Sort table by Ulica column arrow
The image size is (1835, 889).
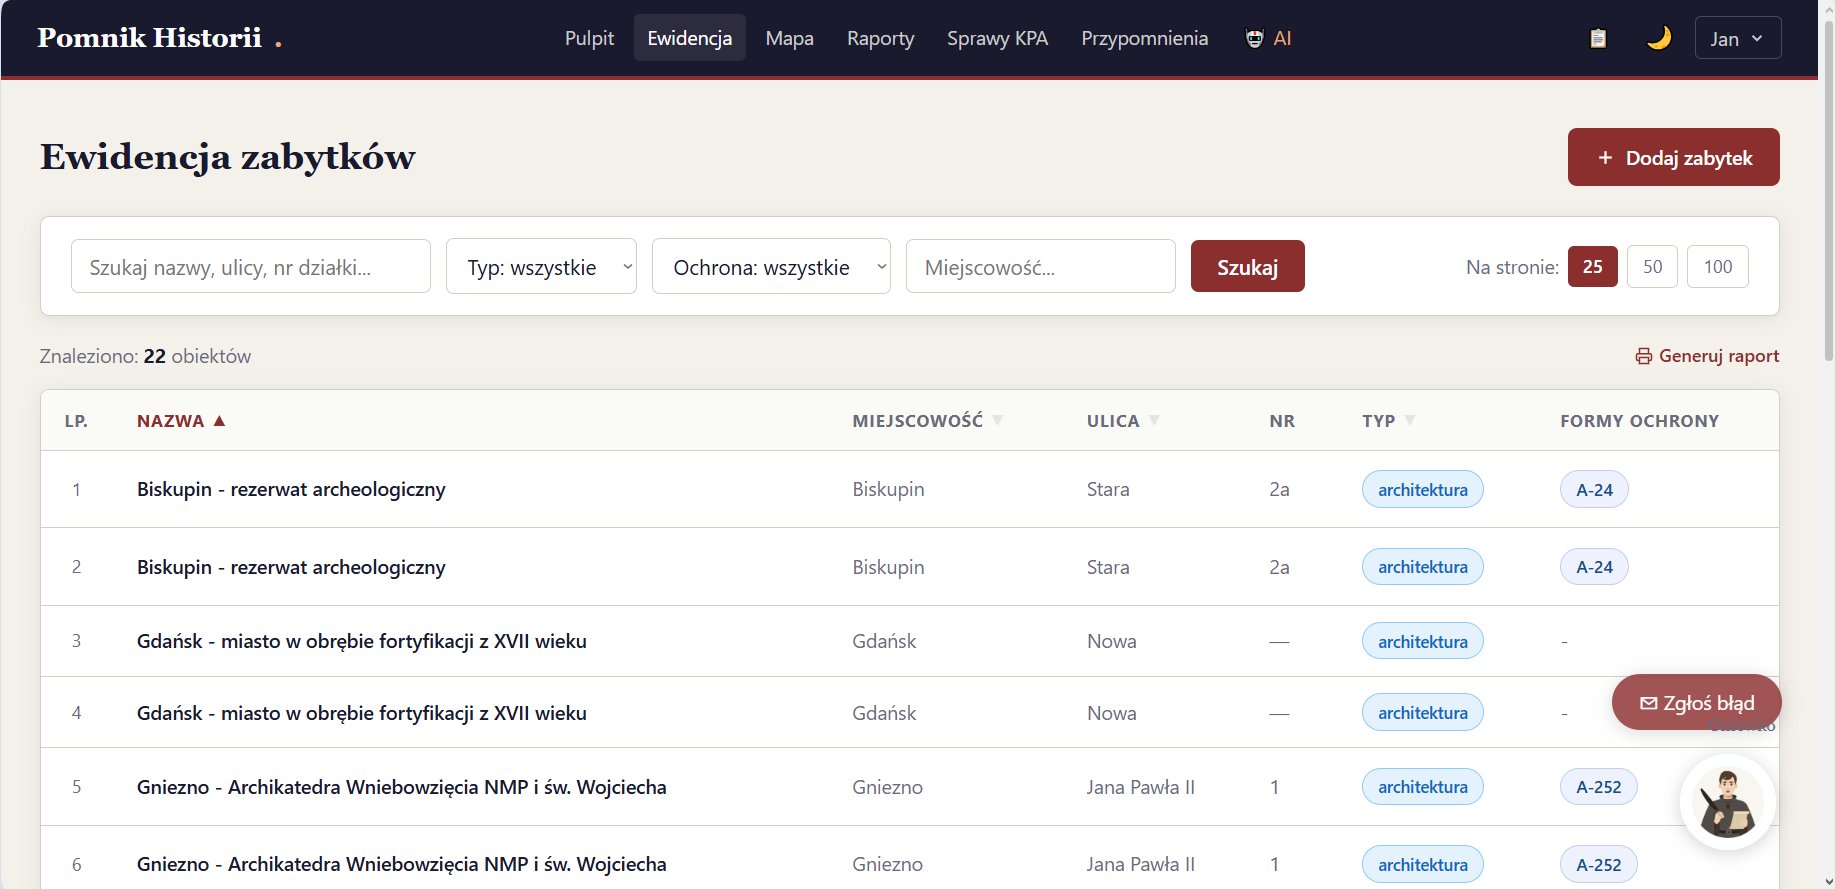click(1154, 421)
